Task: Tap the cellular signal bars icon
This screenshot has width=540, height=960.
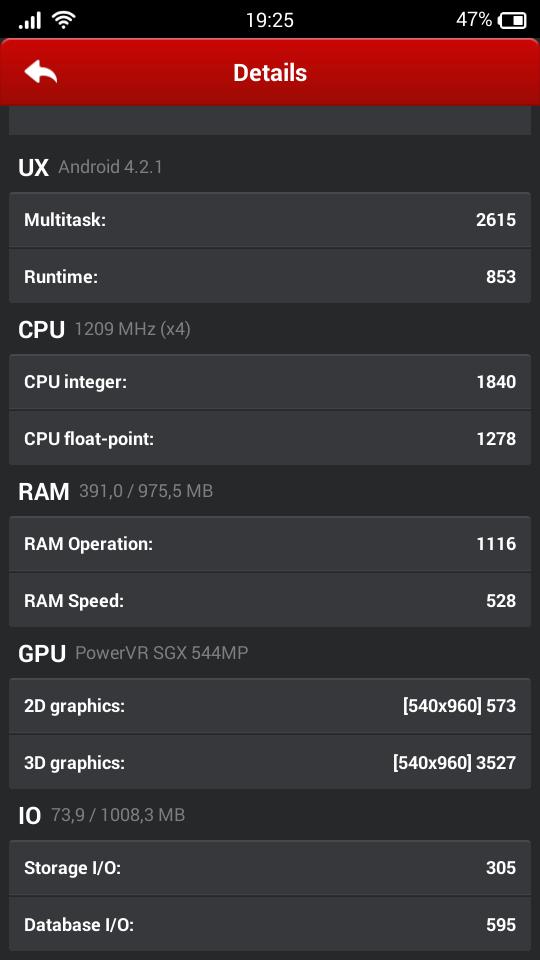Action: coord(29,21)
